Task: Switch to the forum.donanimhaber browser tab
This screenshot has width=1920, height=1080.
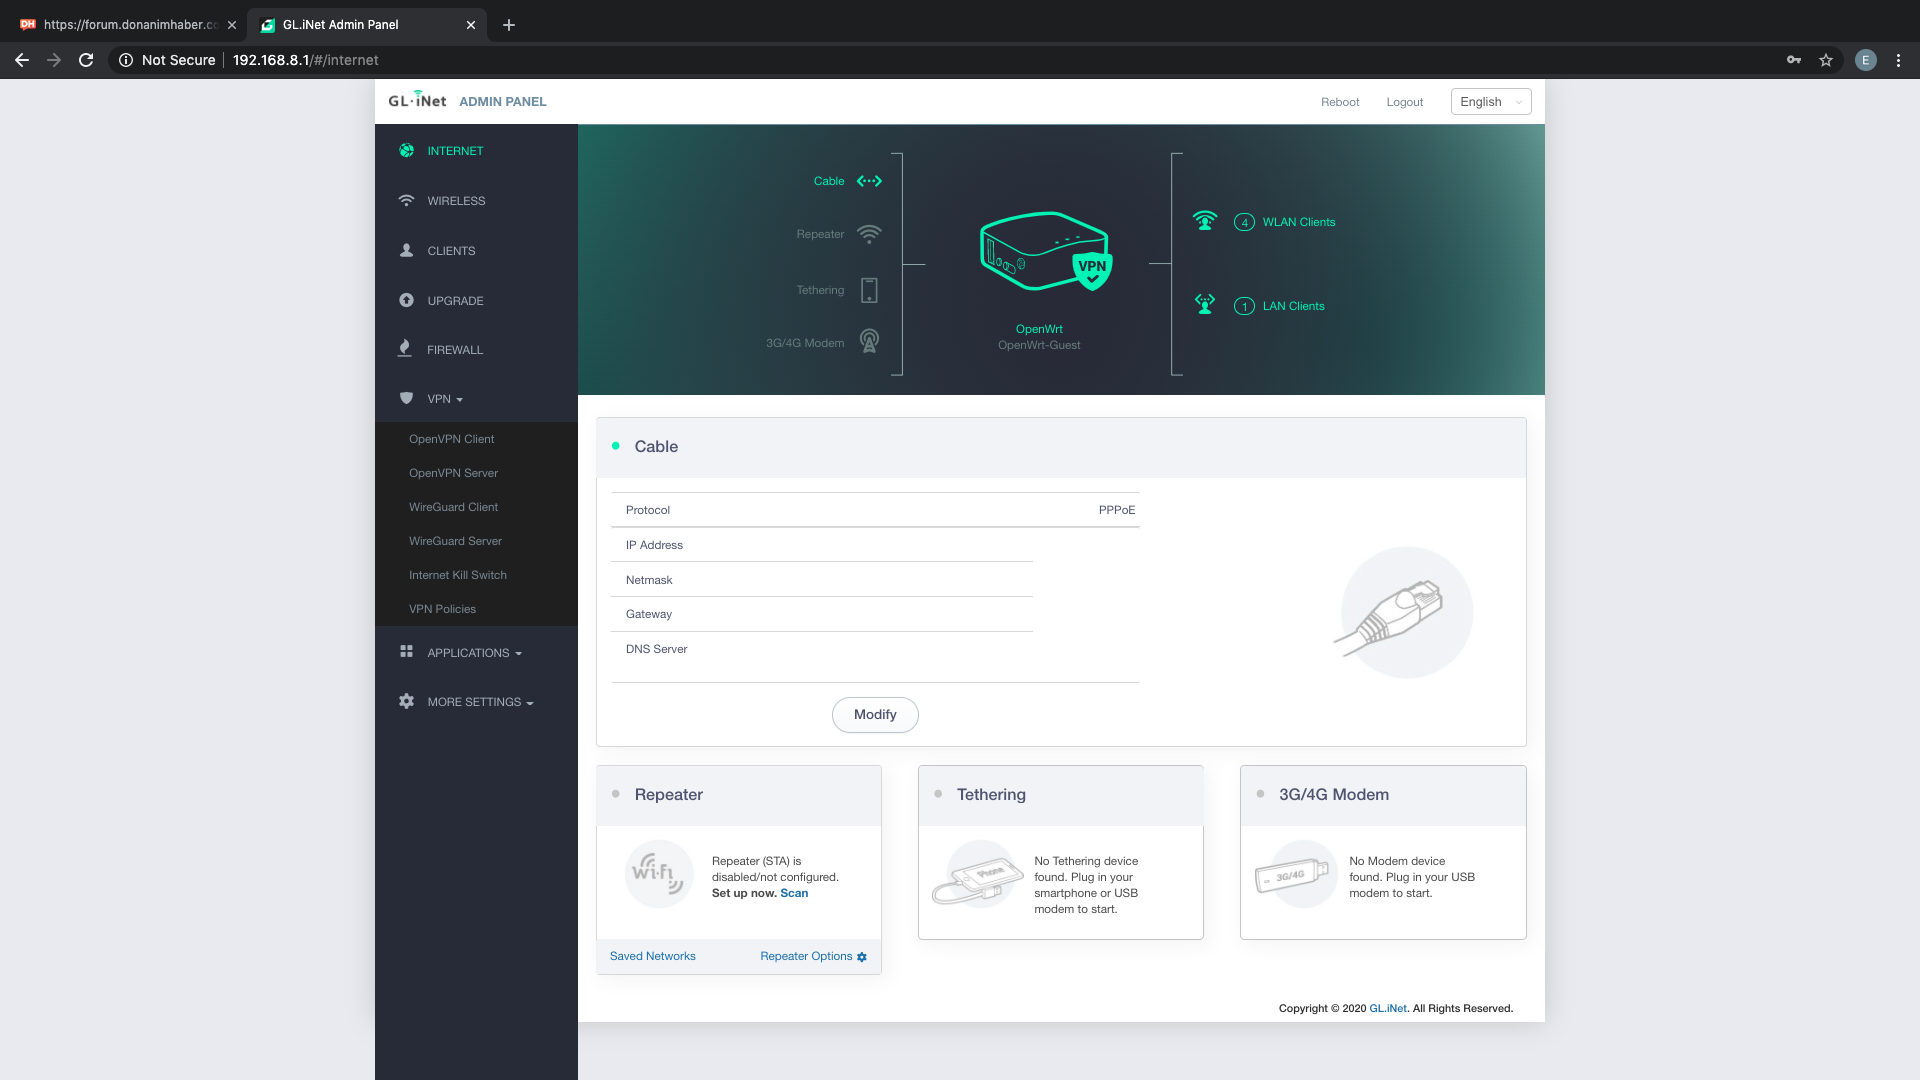Action: tap(128, 24)
